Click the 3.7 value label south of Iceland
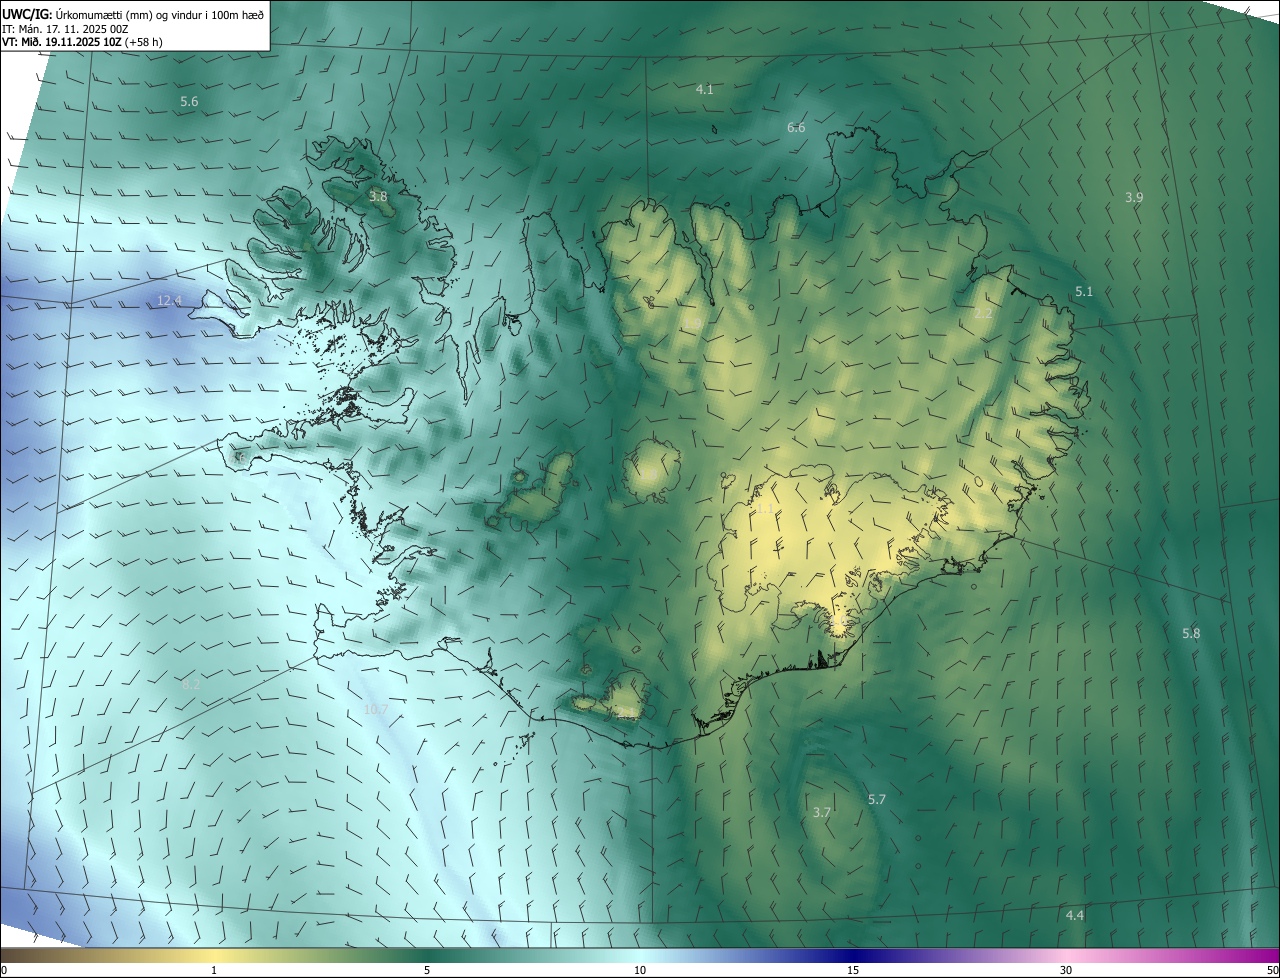1280x978 pixels. pos(822,812)
